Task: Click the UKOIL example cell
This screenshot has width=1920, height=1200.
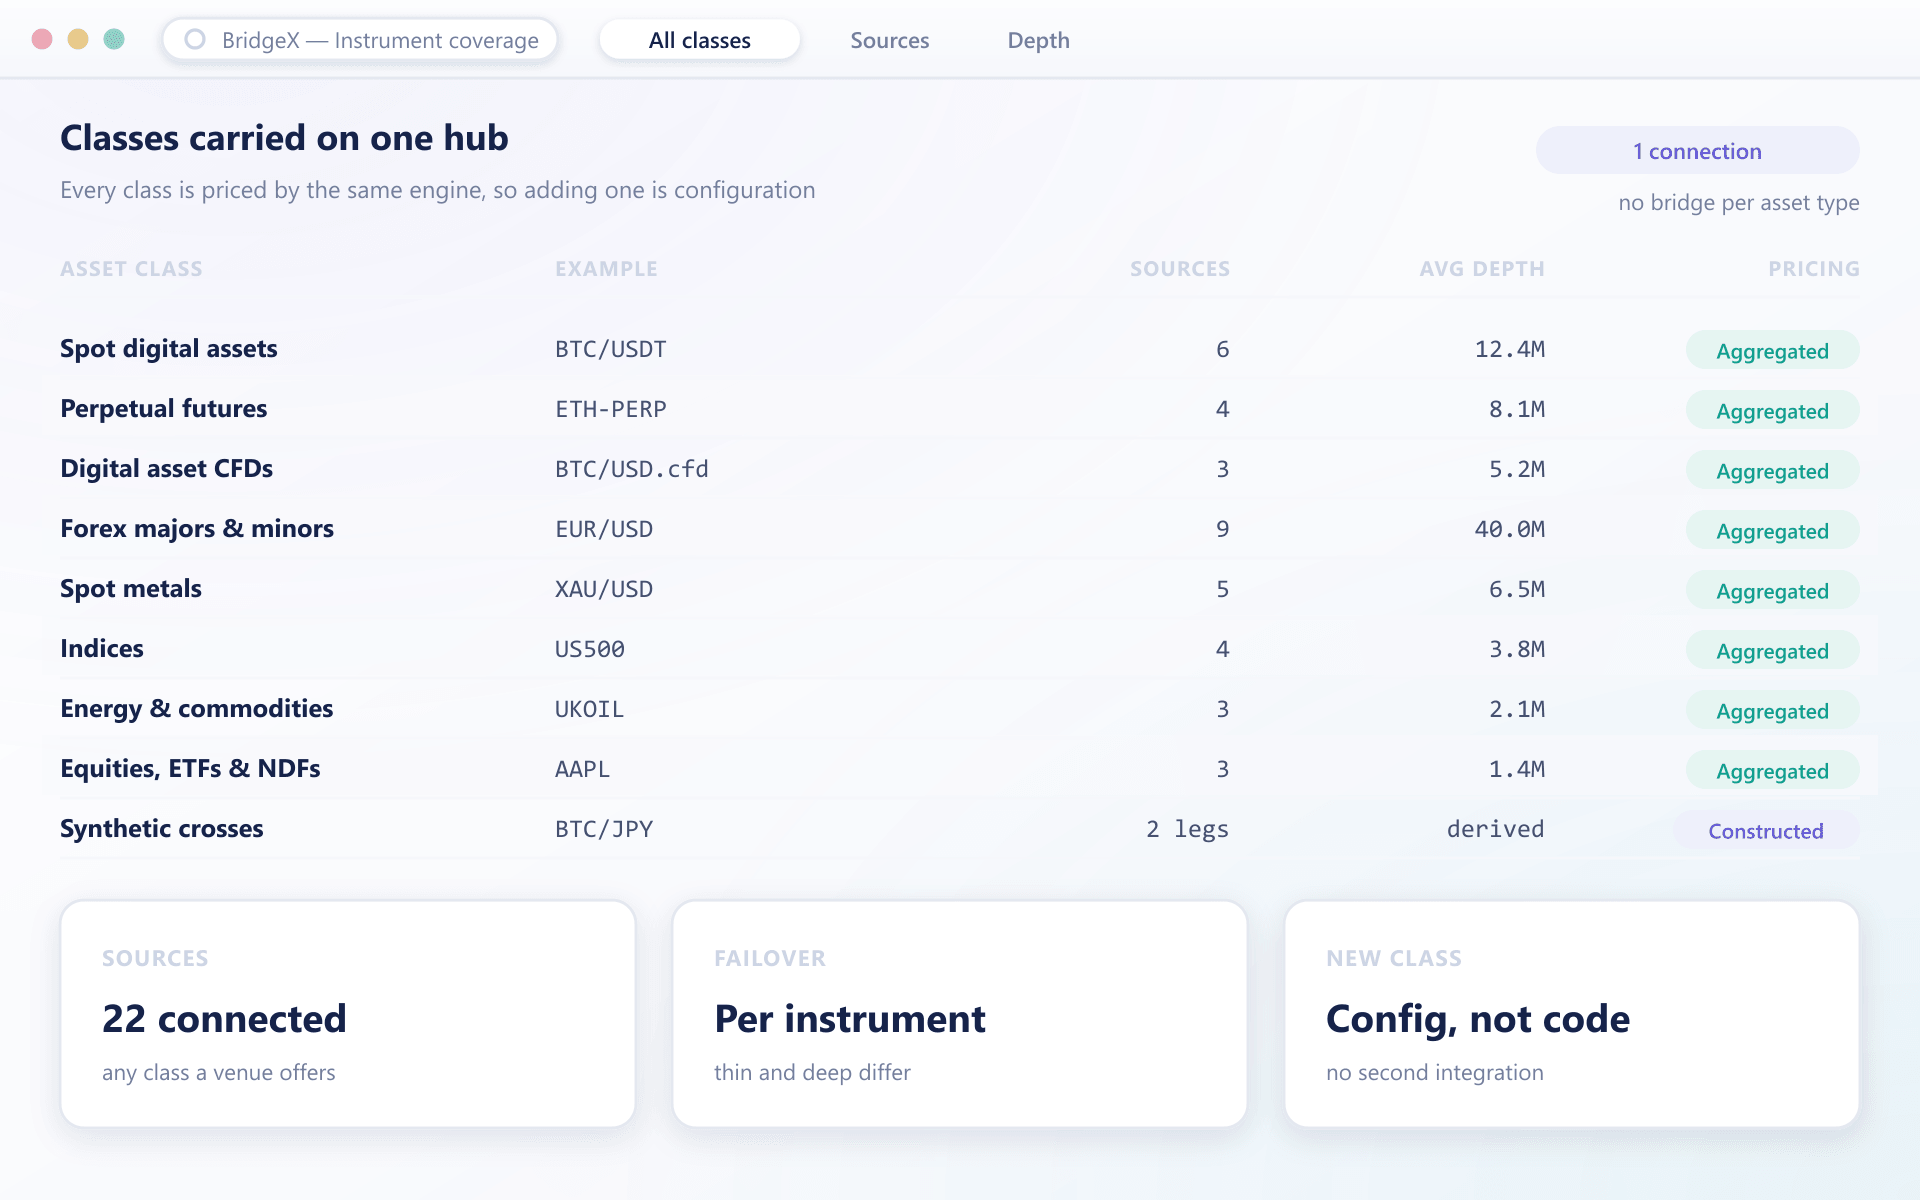Action: pos(590,709)
